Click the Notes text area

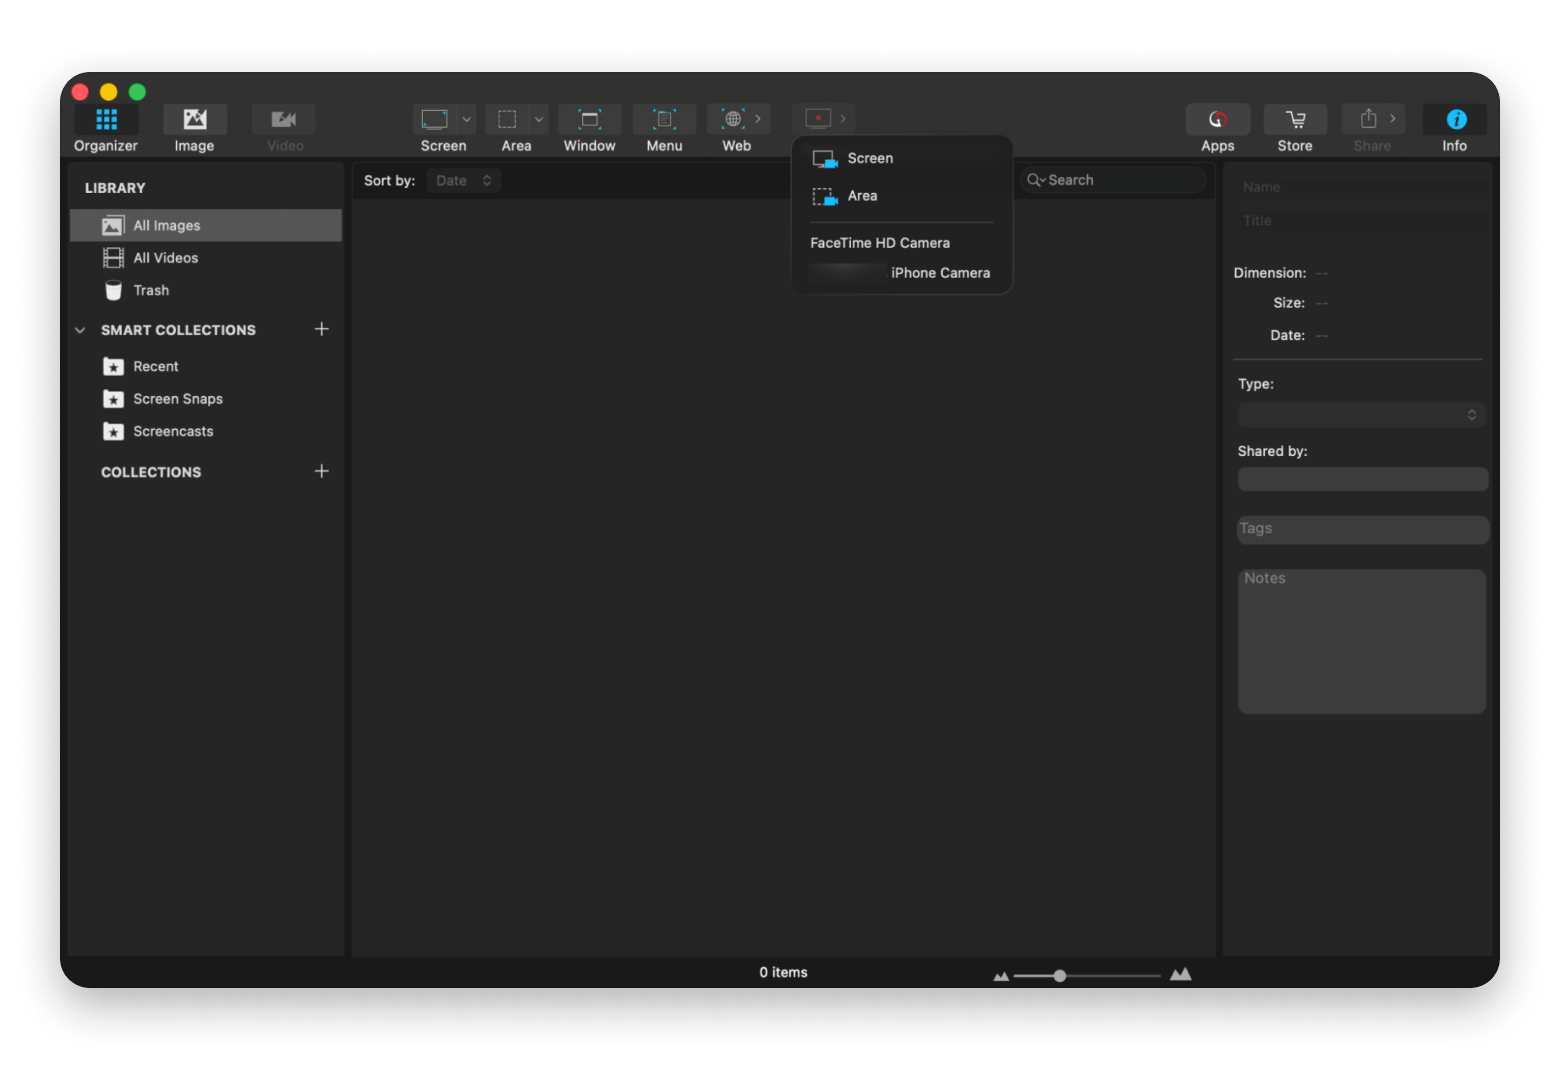(1362, 642)
